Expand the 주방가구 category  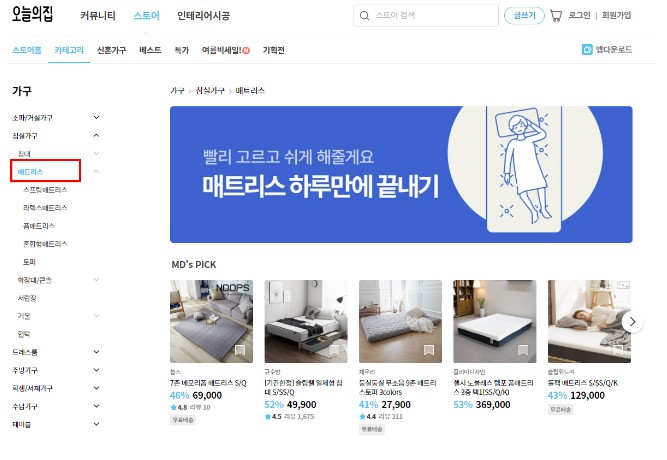click(97, 370)
